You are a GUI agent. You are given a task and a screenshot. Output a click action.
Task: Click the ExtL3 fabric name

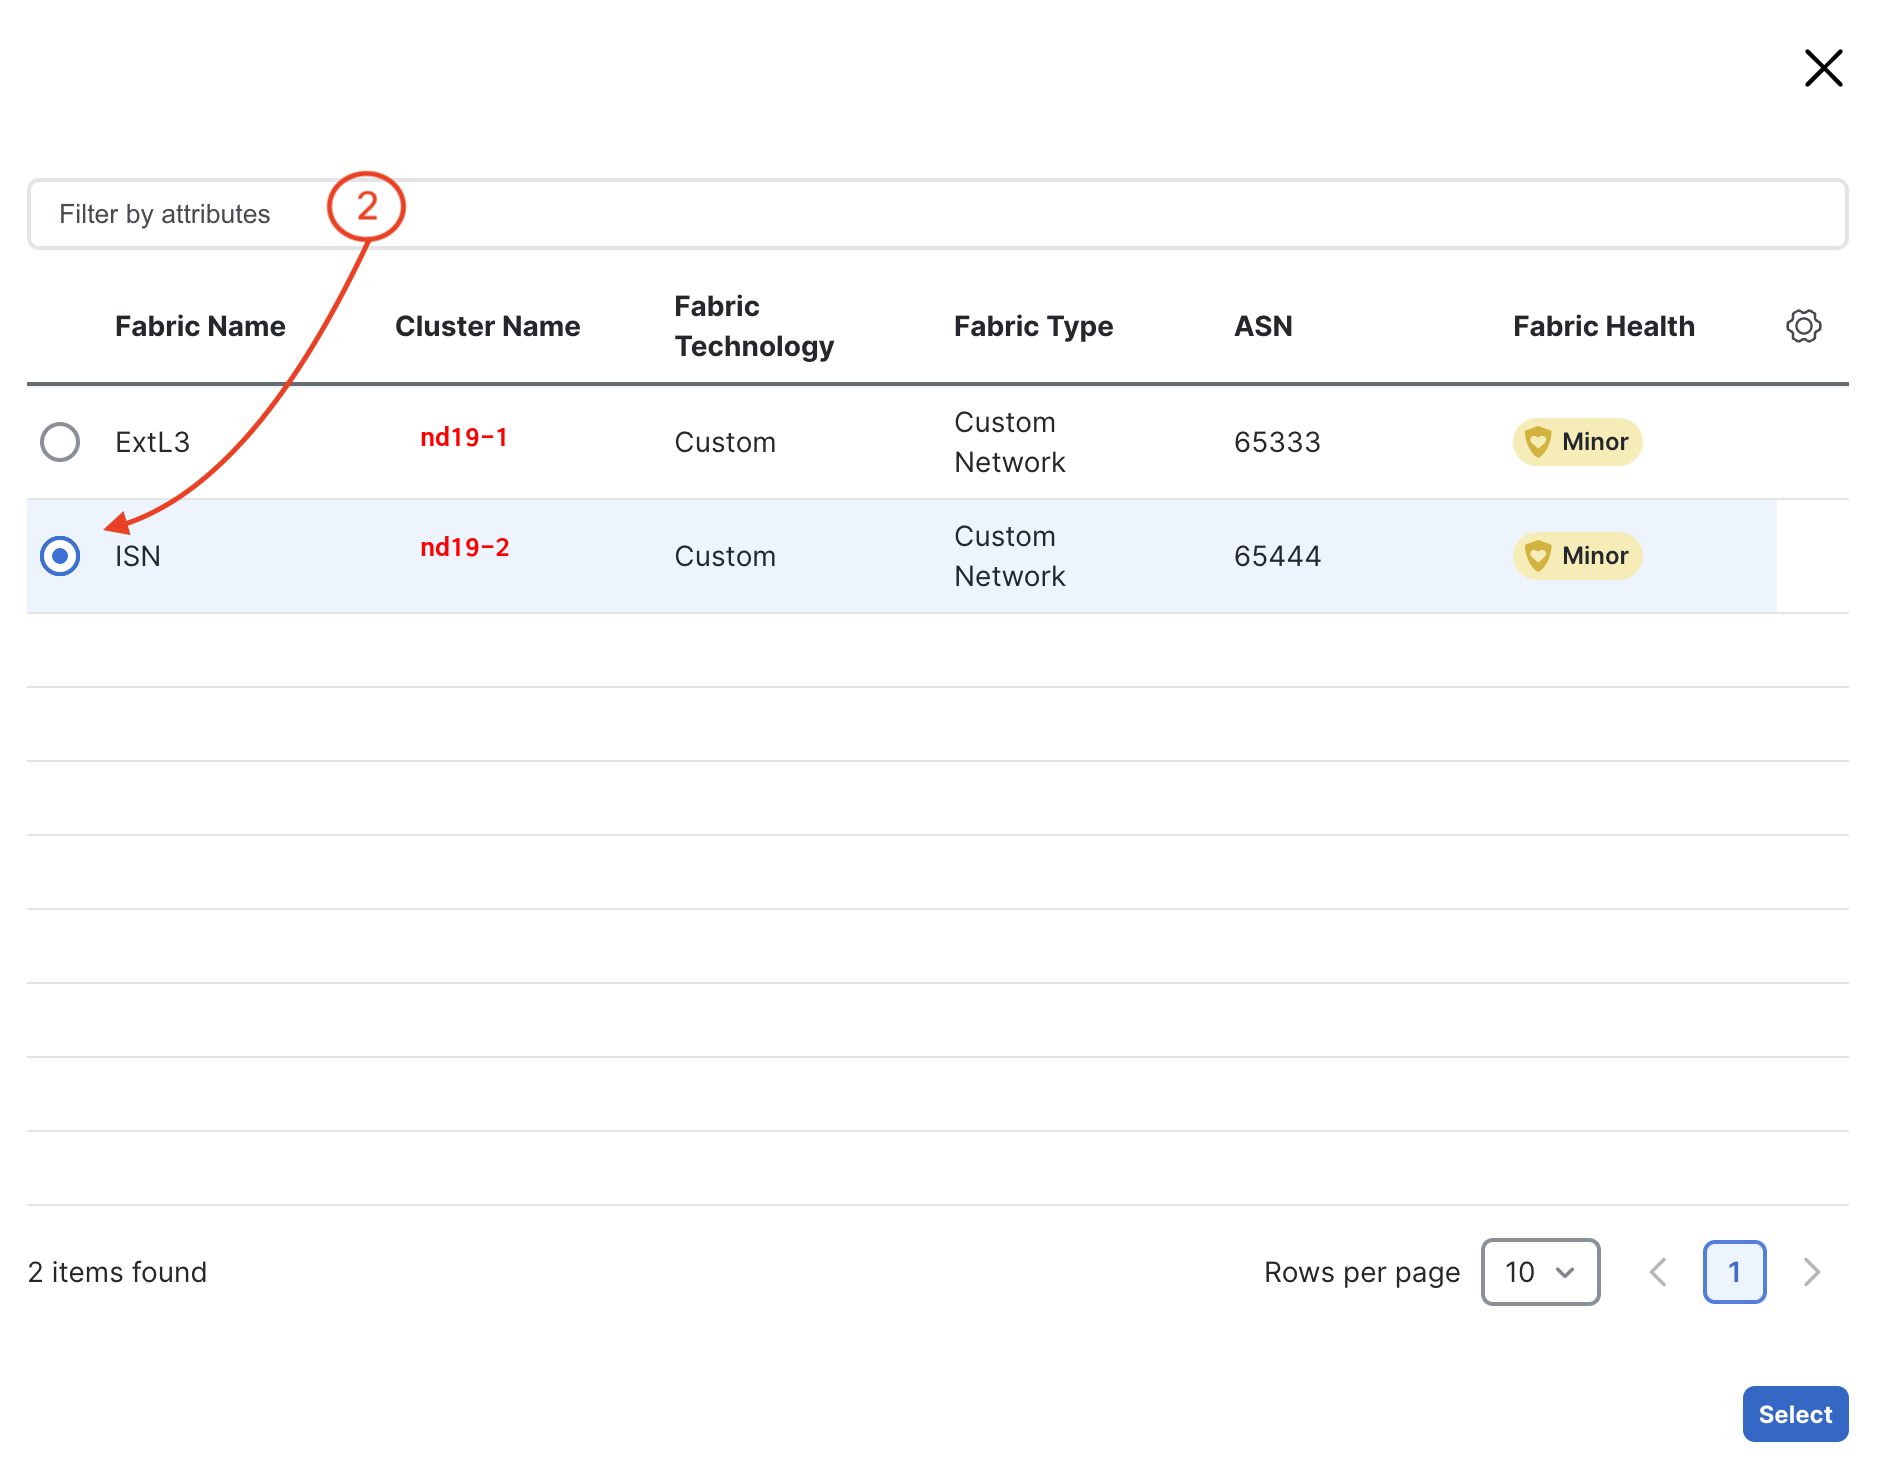[152, 442]
